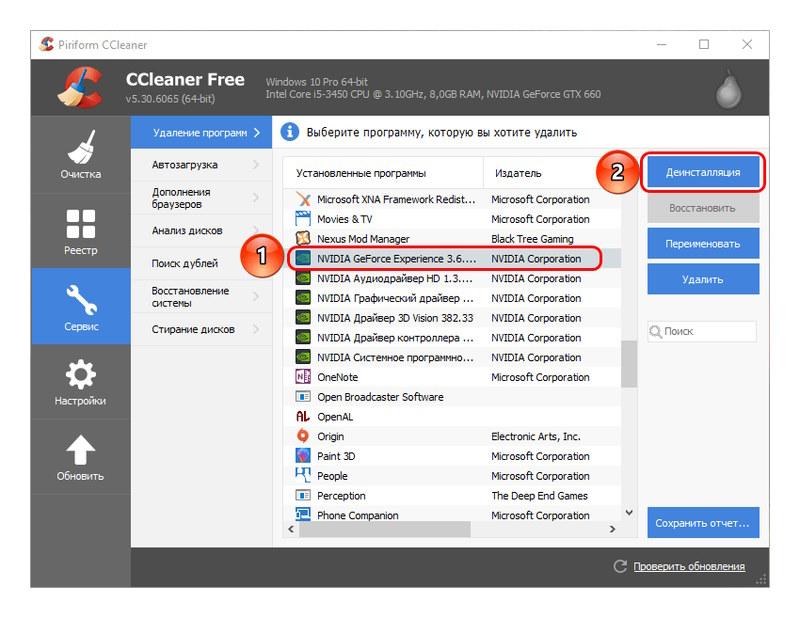This screenshot has width=800, height=618.
Task: Click the Переименовать button
Action: pyautogui.click(x=703, y=244)
